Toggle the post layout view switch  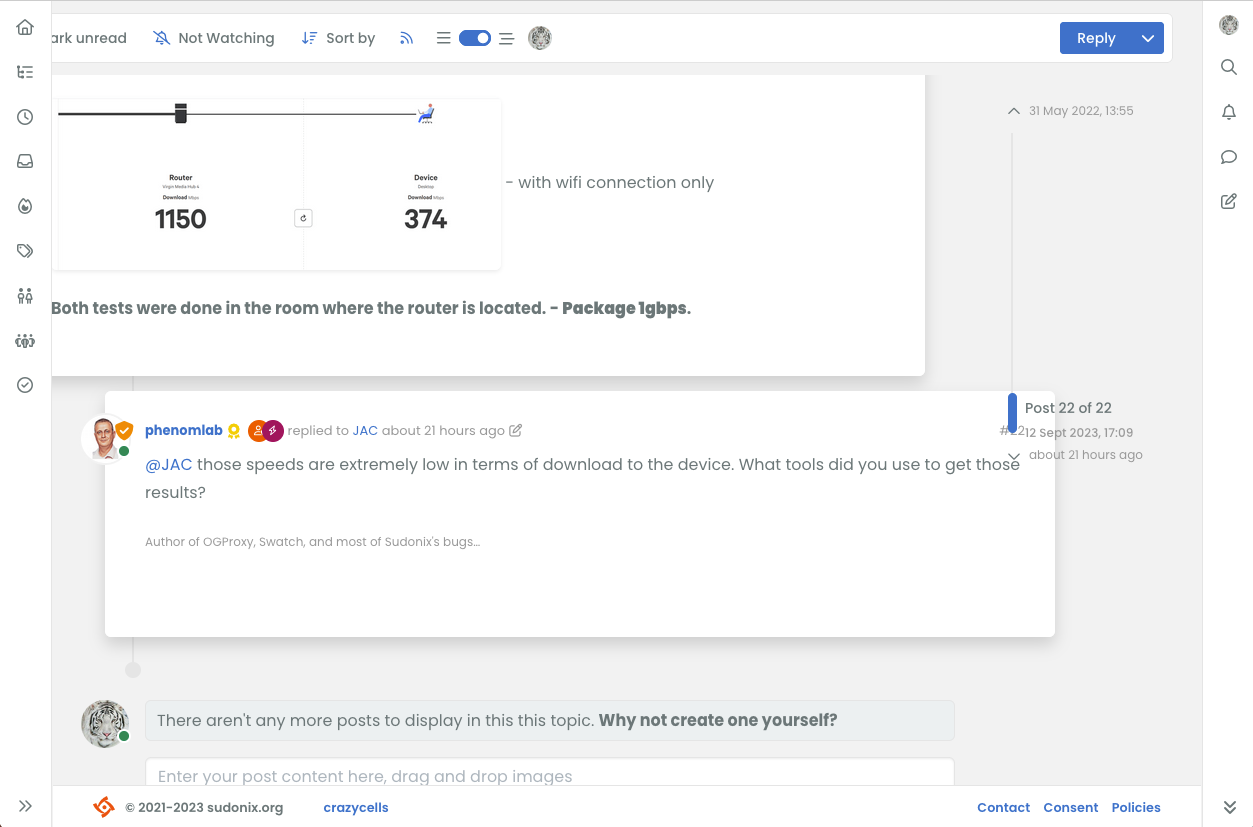point(475,38)
